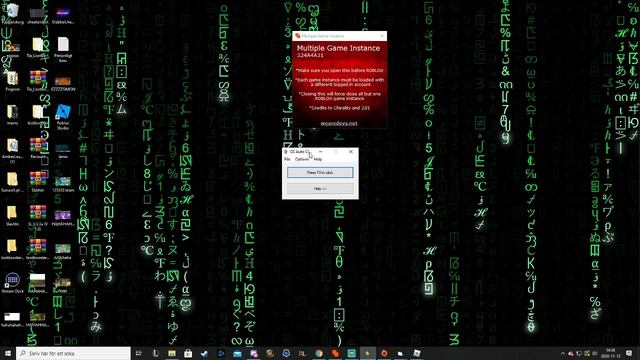Switch to Multiple Game Instance taskbar icon
This screenshot has height=360, width=640.
pyautogui.click(x=335, y=353)
